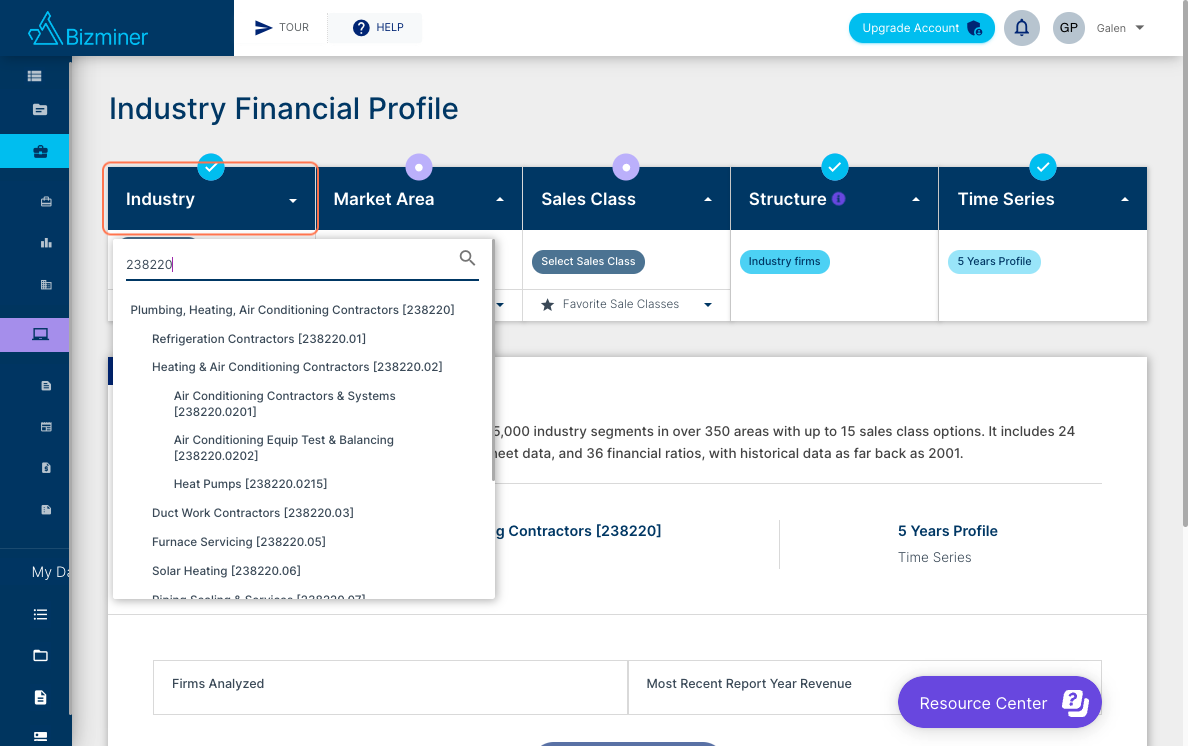1188x746 pixels.
Task: Select Refrigeration Contractors [238220.01]
Action: 258,339
